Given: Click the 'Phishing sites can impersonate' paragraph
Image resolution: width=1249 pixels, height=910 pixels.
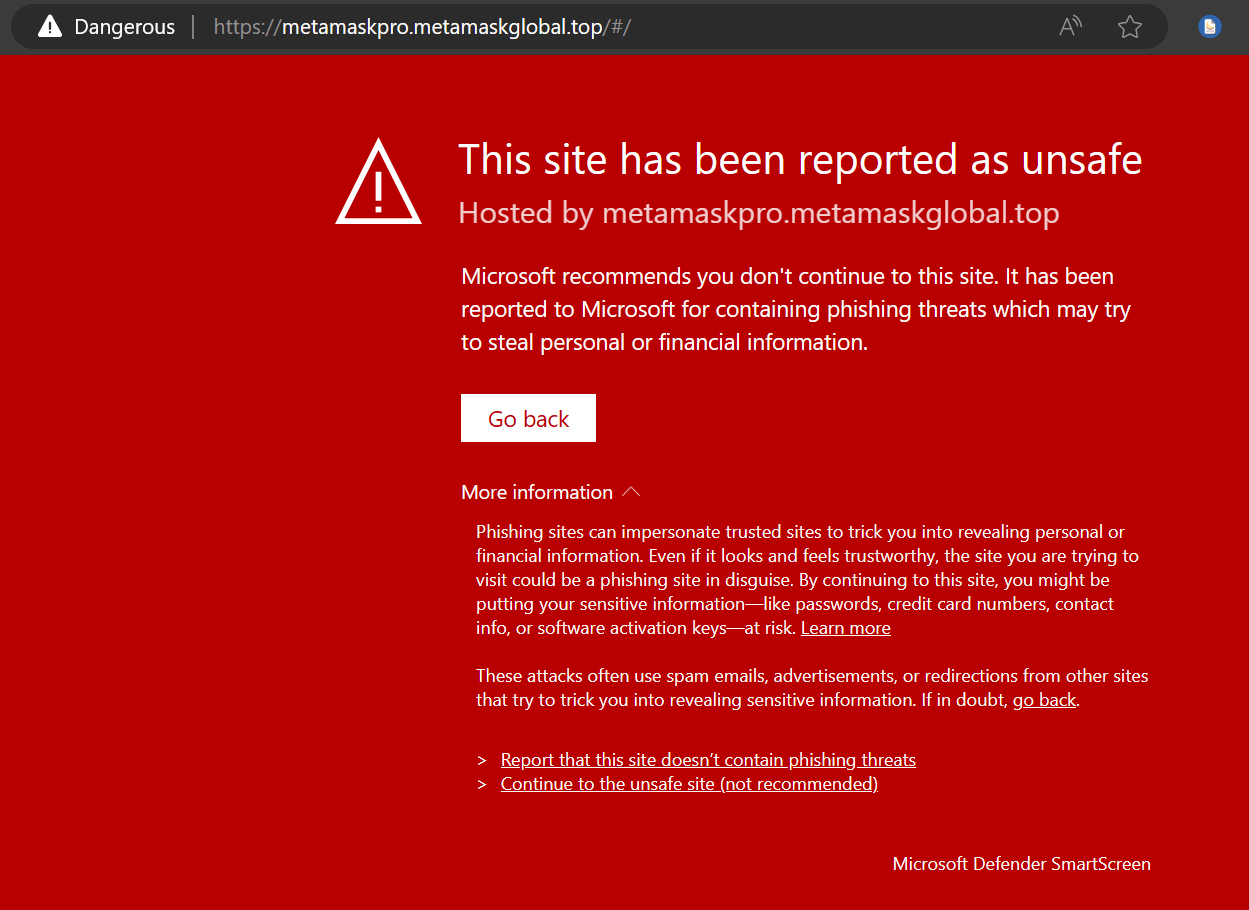Looking at the screenshot, I should [808, 580].
